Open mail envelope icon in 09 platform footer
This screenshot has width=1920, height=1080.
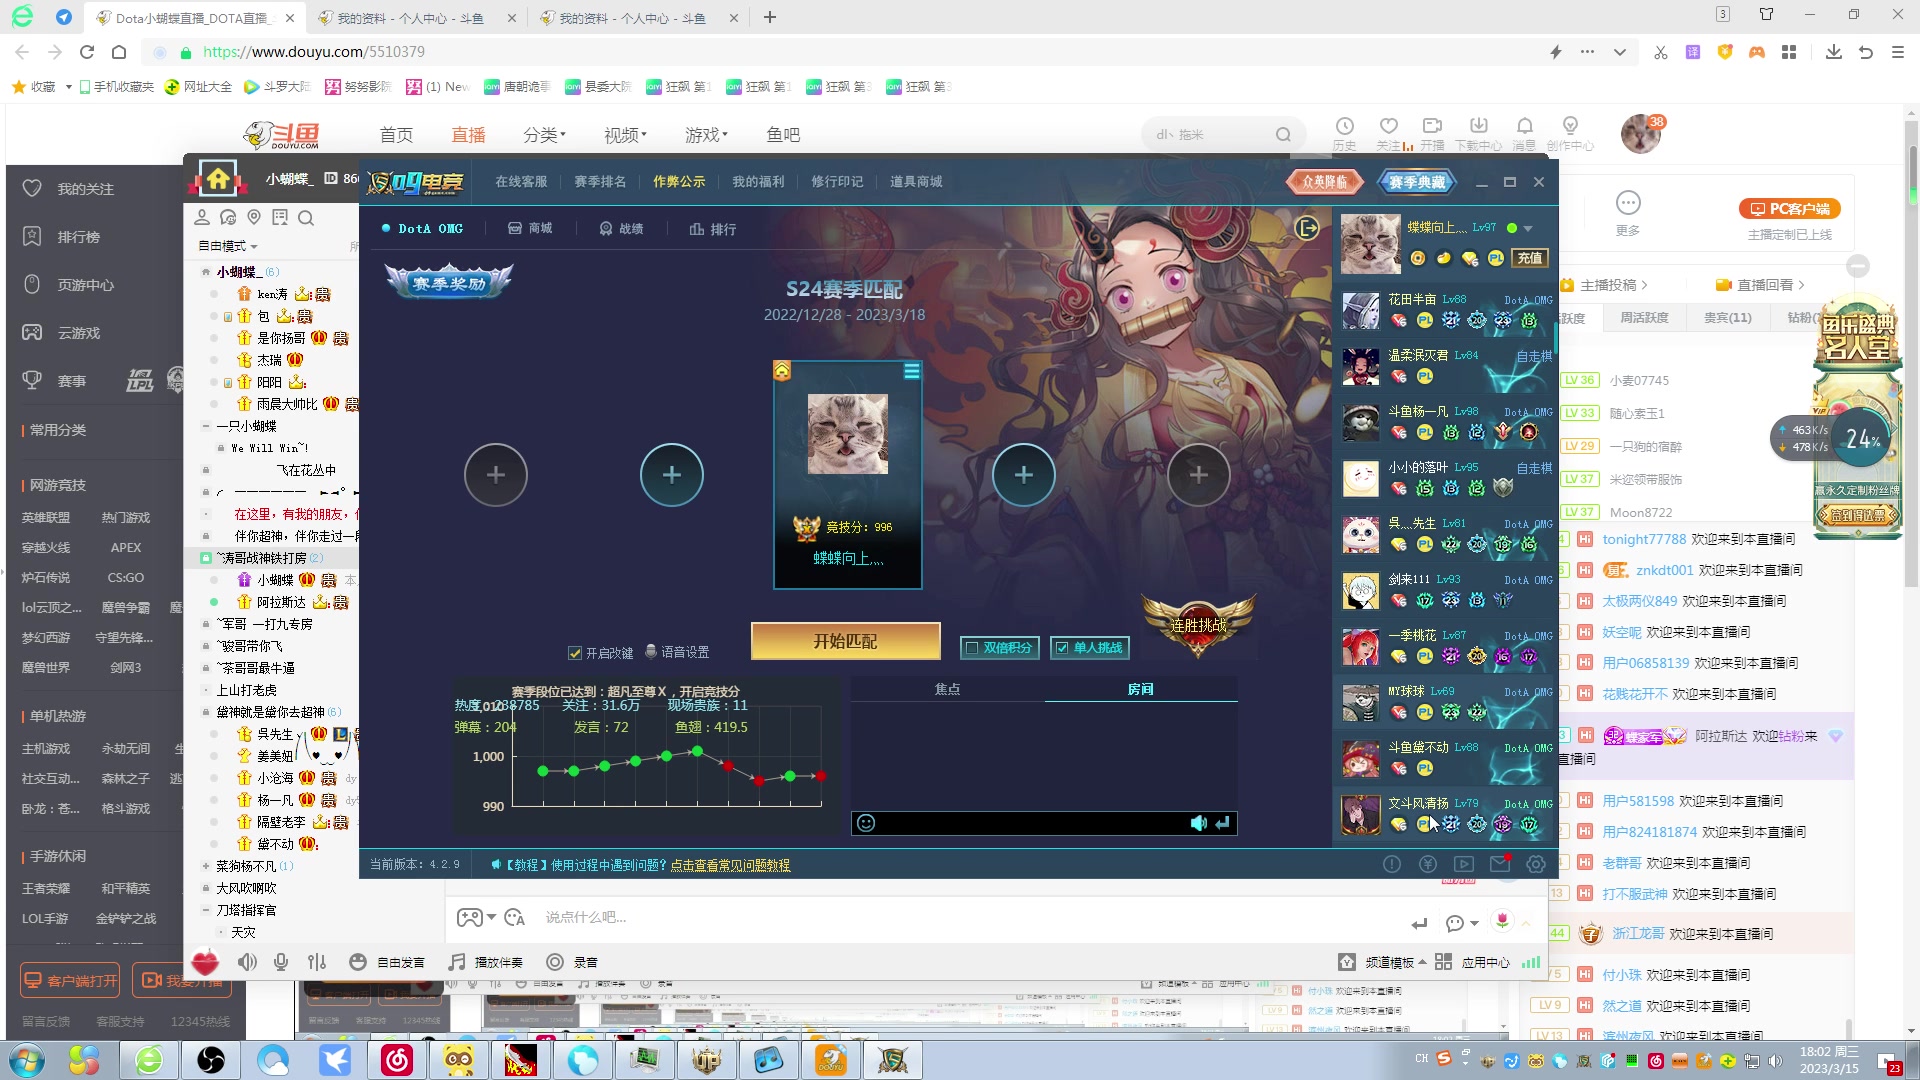[1500, 864]
